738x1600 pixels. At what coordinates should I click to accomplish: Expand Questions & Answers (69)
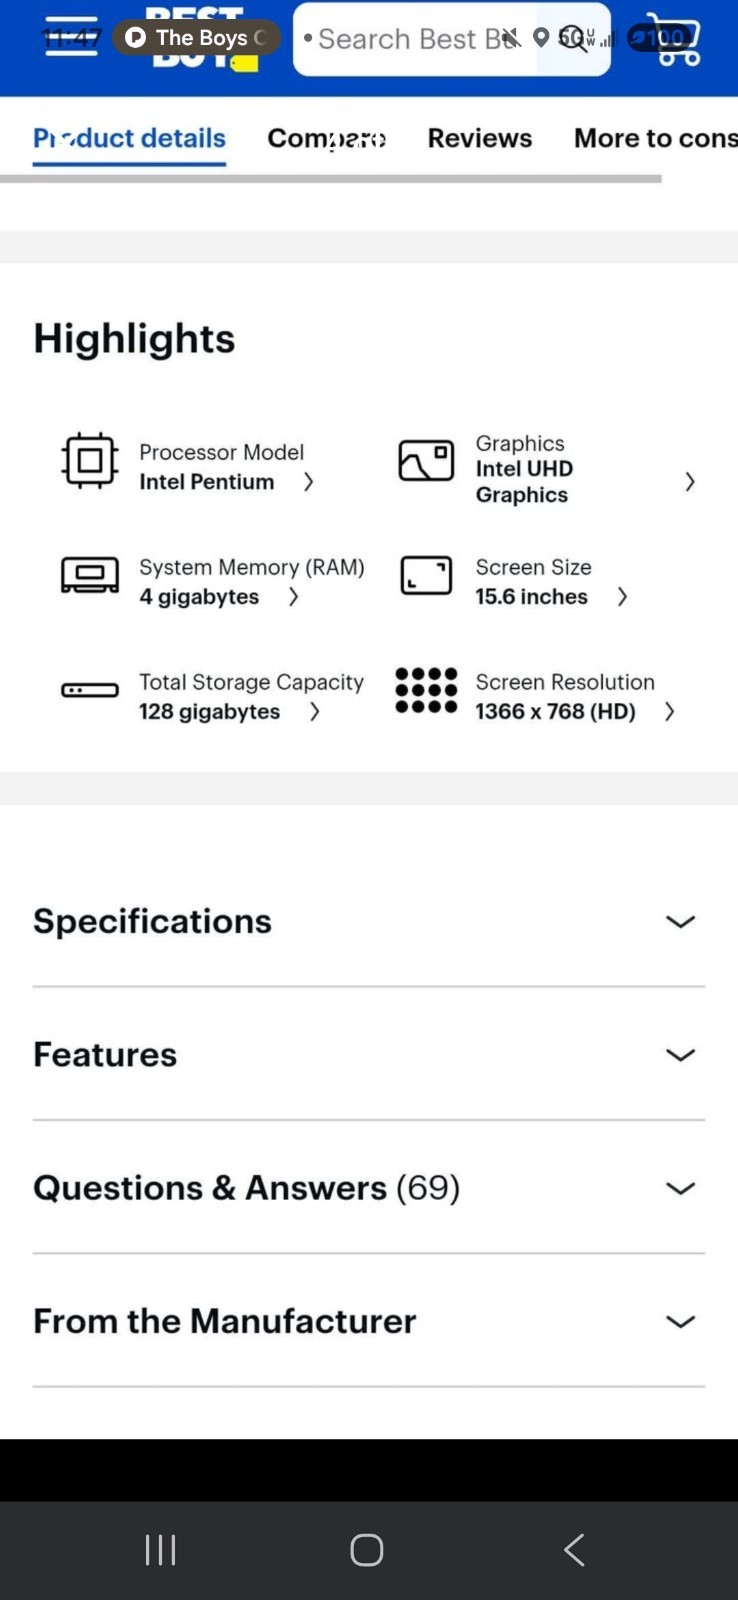point(369,1188)
